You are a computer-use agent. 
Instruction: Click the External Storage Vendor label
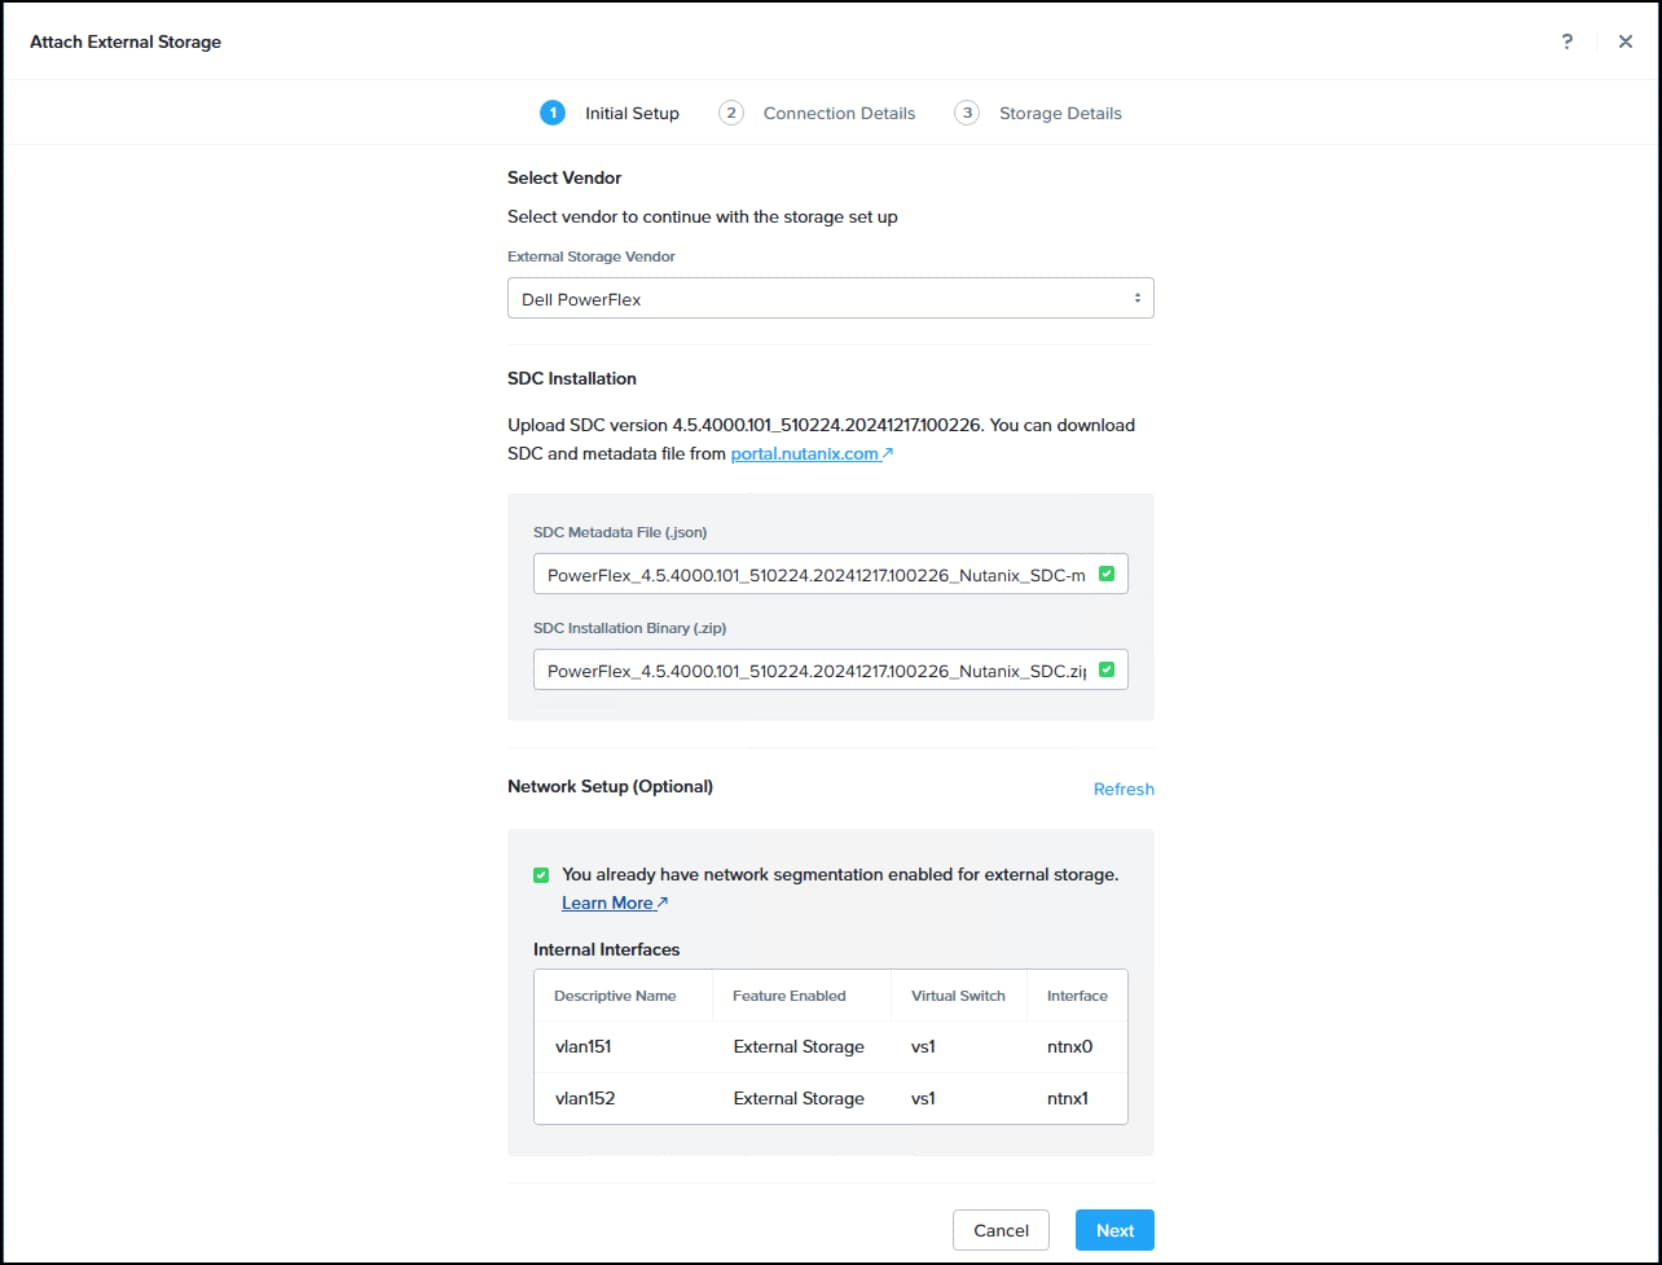click(x=591, y=257)
